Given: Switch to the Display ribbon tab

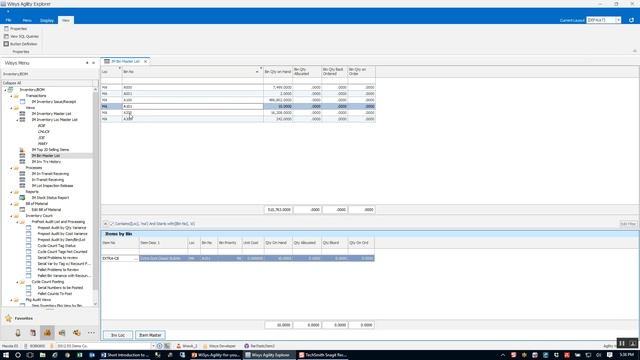Looking at the screenshot, I should pyautogui.click(x=47, y=20).
